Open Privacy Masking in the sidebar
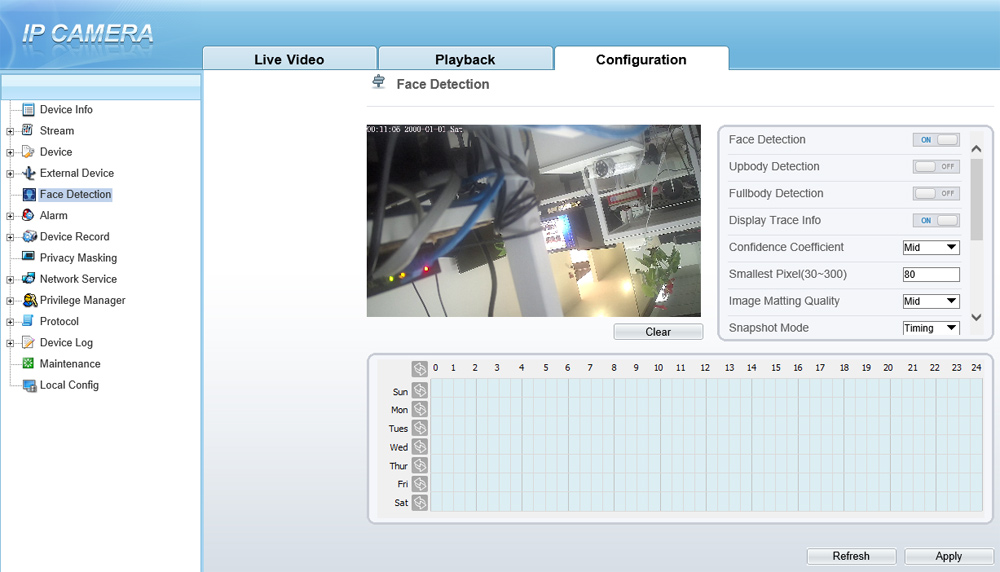The width and height of the screenshot is (1000, 572). coord(78,258)
